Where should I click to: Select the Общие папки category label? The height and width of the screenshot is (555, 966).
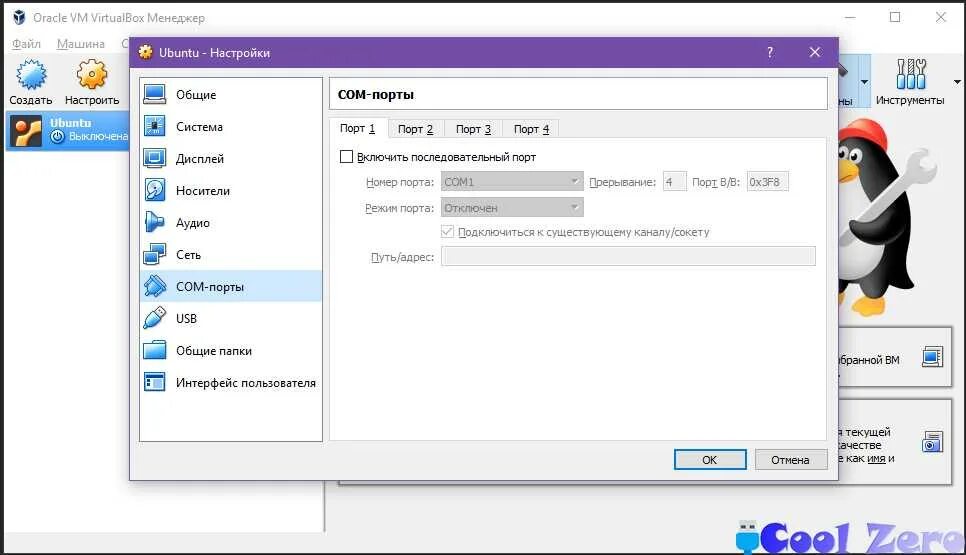click(214, 351)
